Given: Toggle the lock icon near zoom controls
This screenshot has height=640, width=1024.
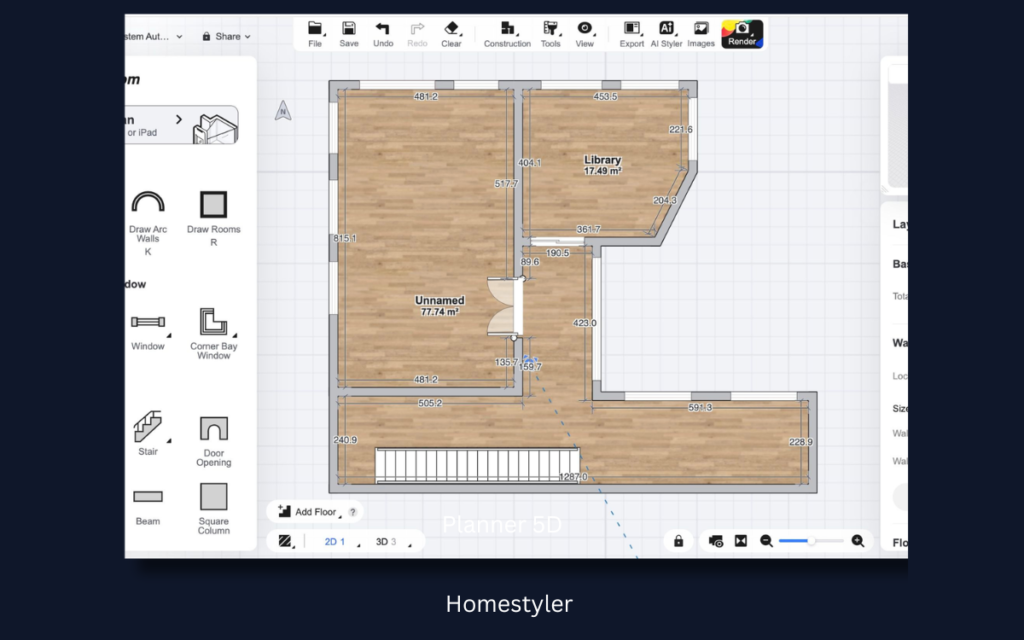Looking at the screenshot, I should pyautogui.click(x=677, y=540).
